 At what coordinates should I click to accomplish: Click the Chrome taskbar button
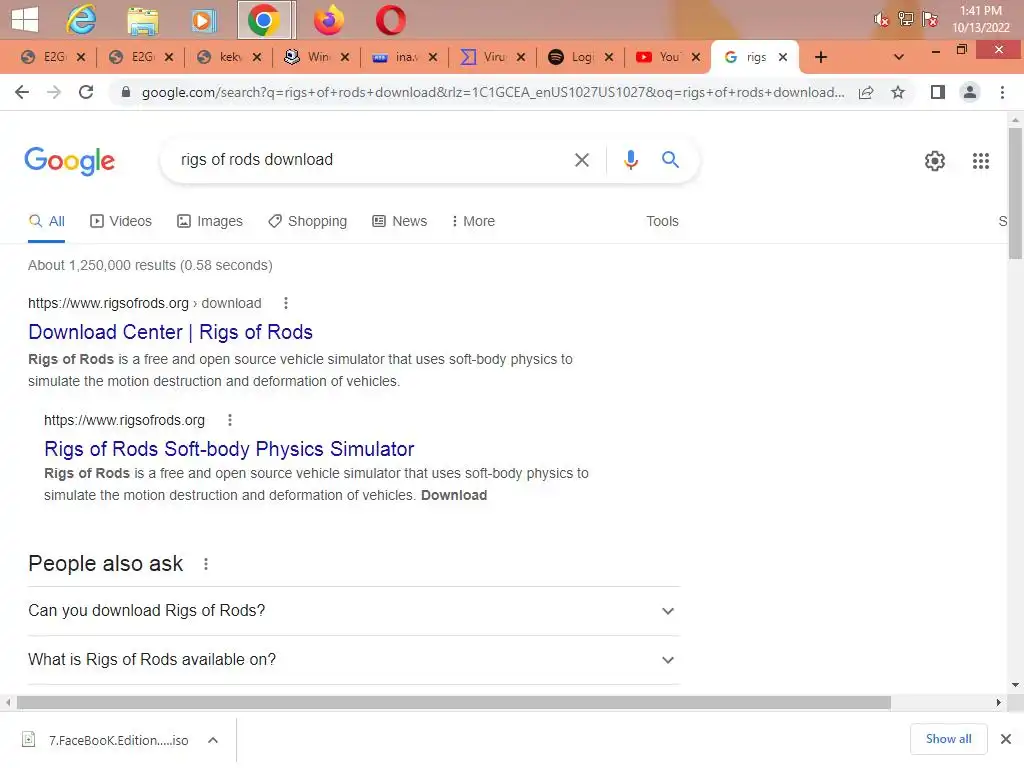point(266,20)
